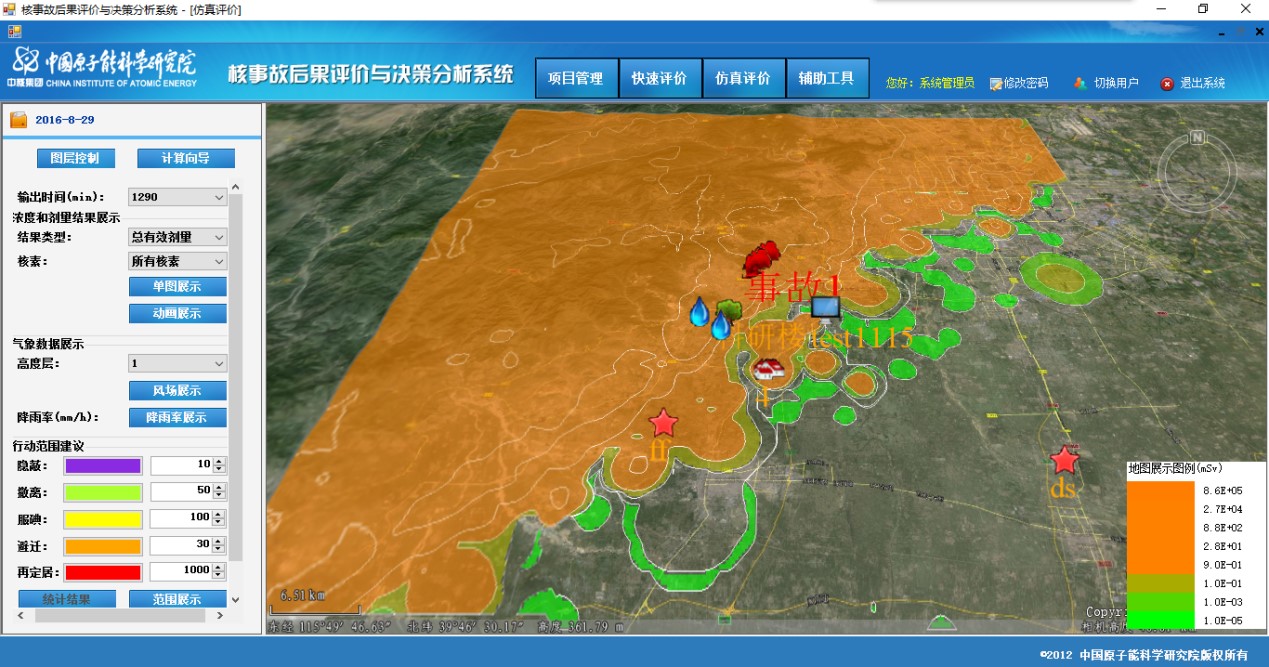Click the red accident marker 事故1

[x=761, y=258]
